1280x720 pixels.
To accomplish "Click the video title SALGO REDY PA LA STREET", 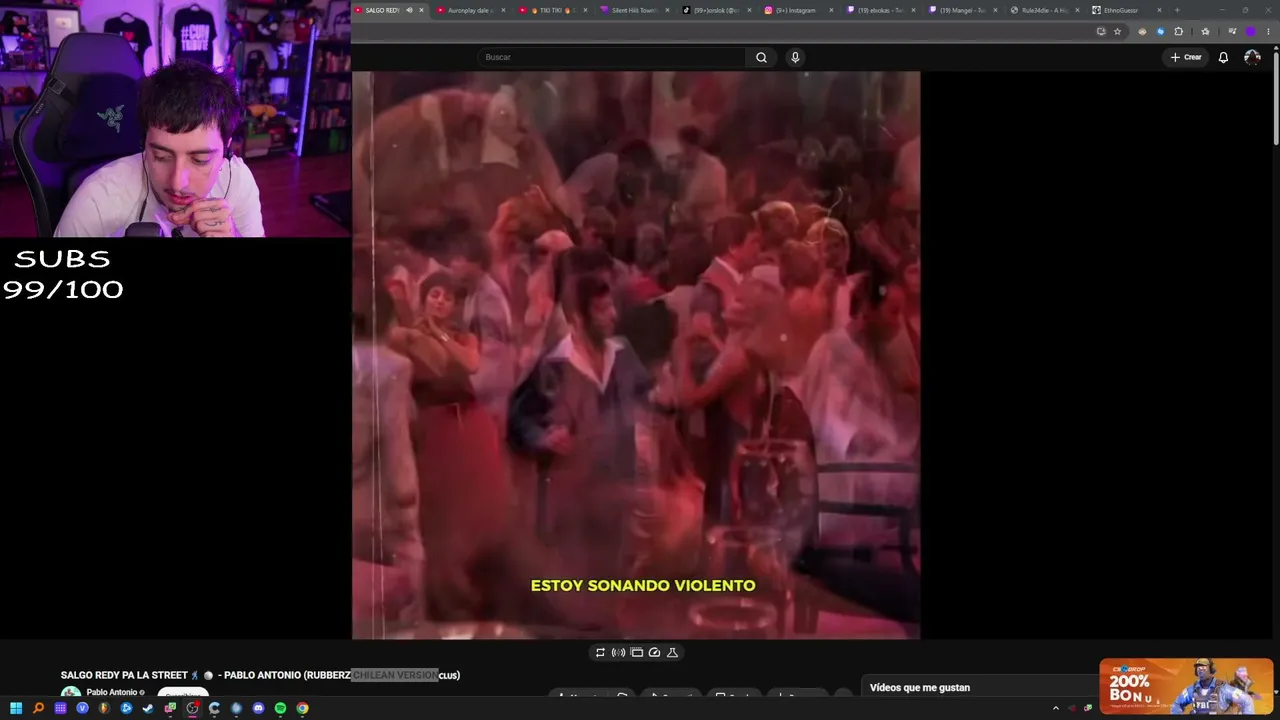I will pos(260,675).
